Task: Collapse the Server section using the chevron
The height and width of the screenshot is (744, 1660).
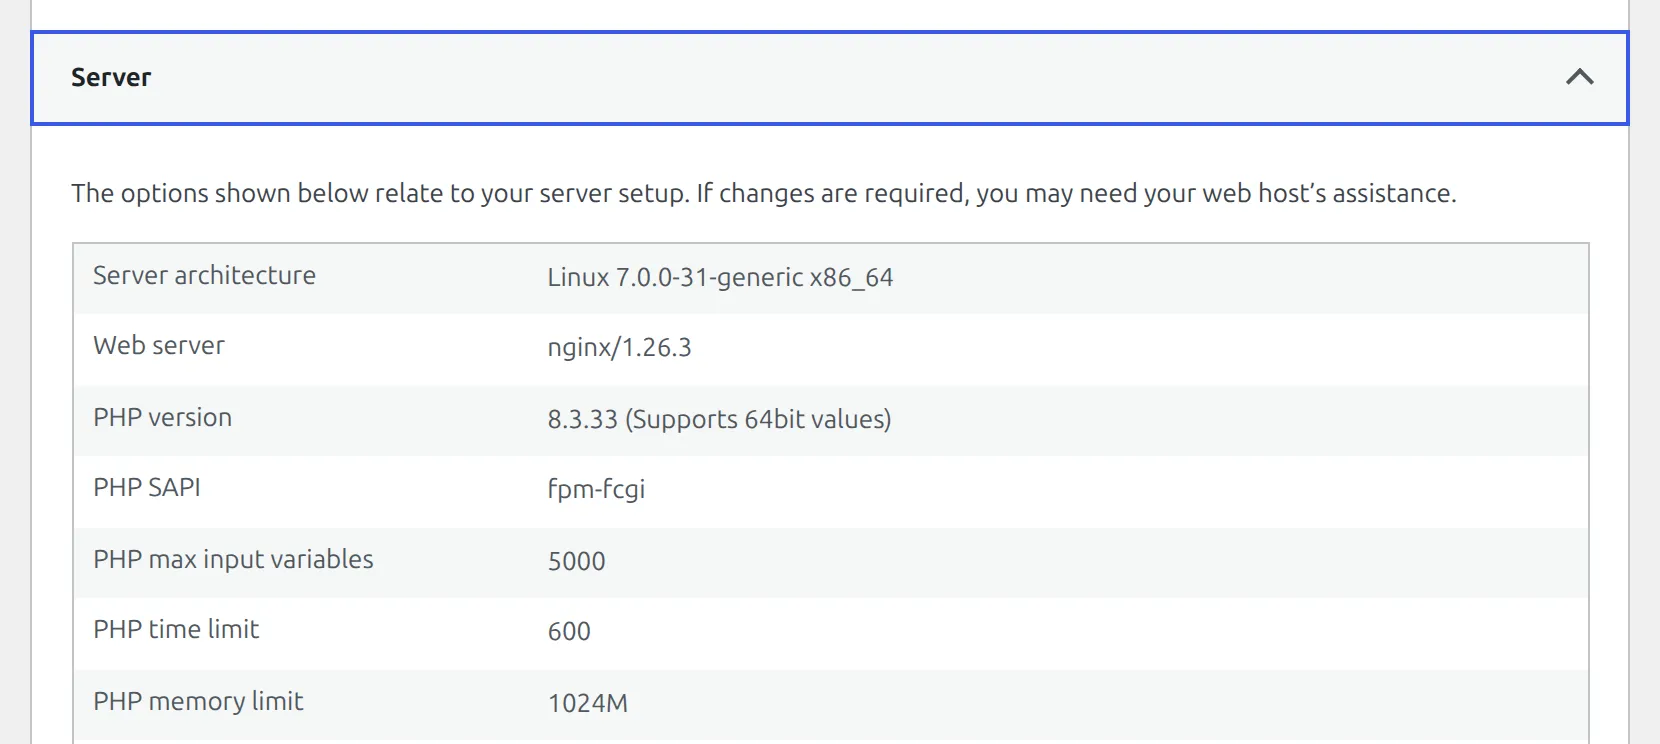Action: pos(1579,77)
